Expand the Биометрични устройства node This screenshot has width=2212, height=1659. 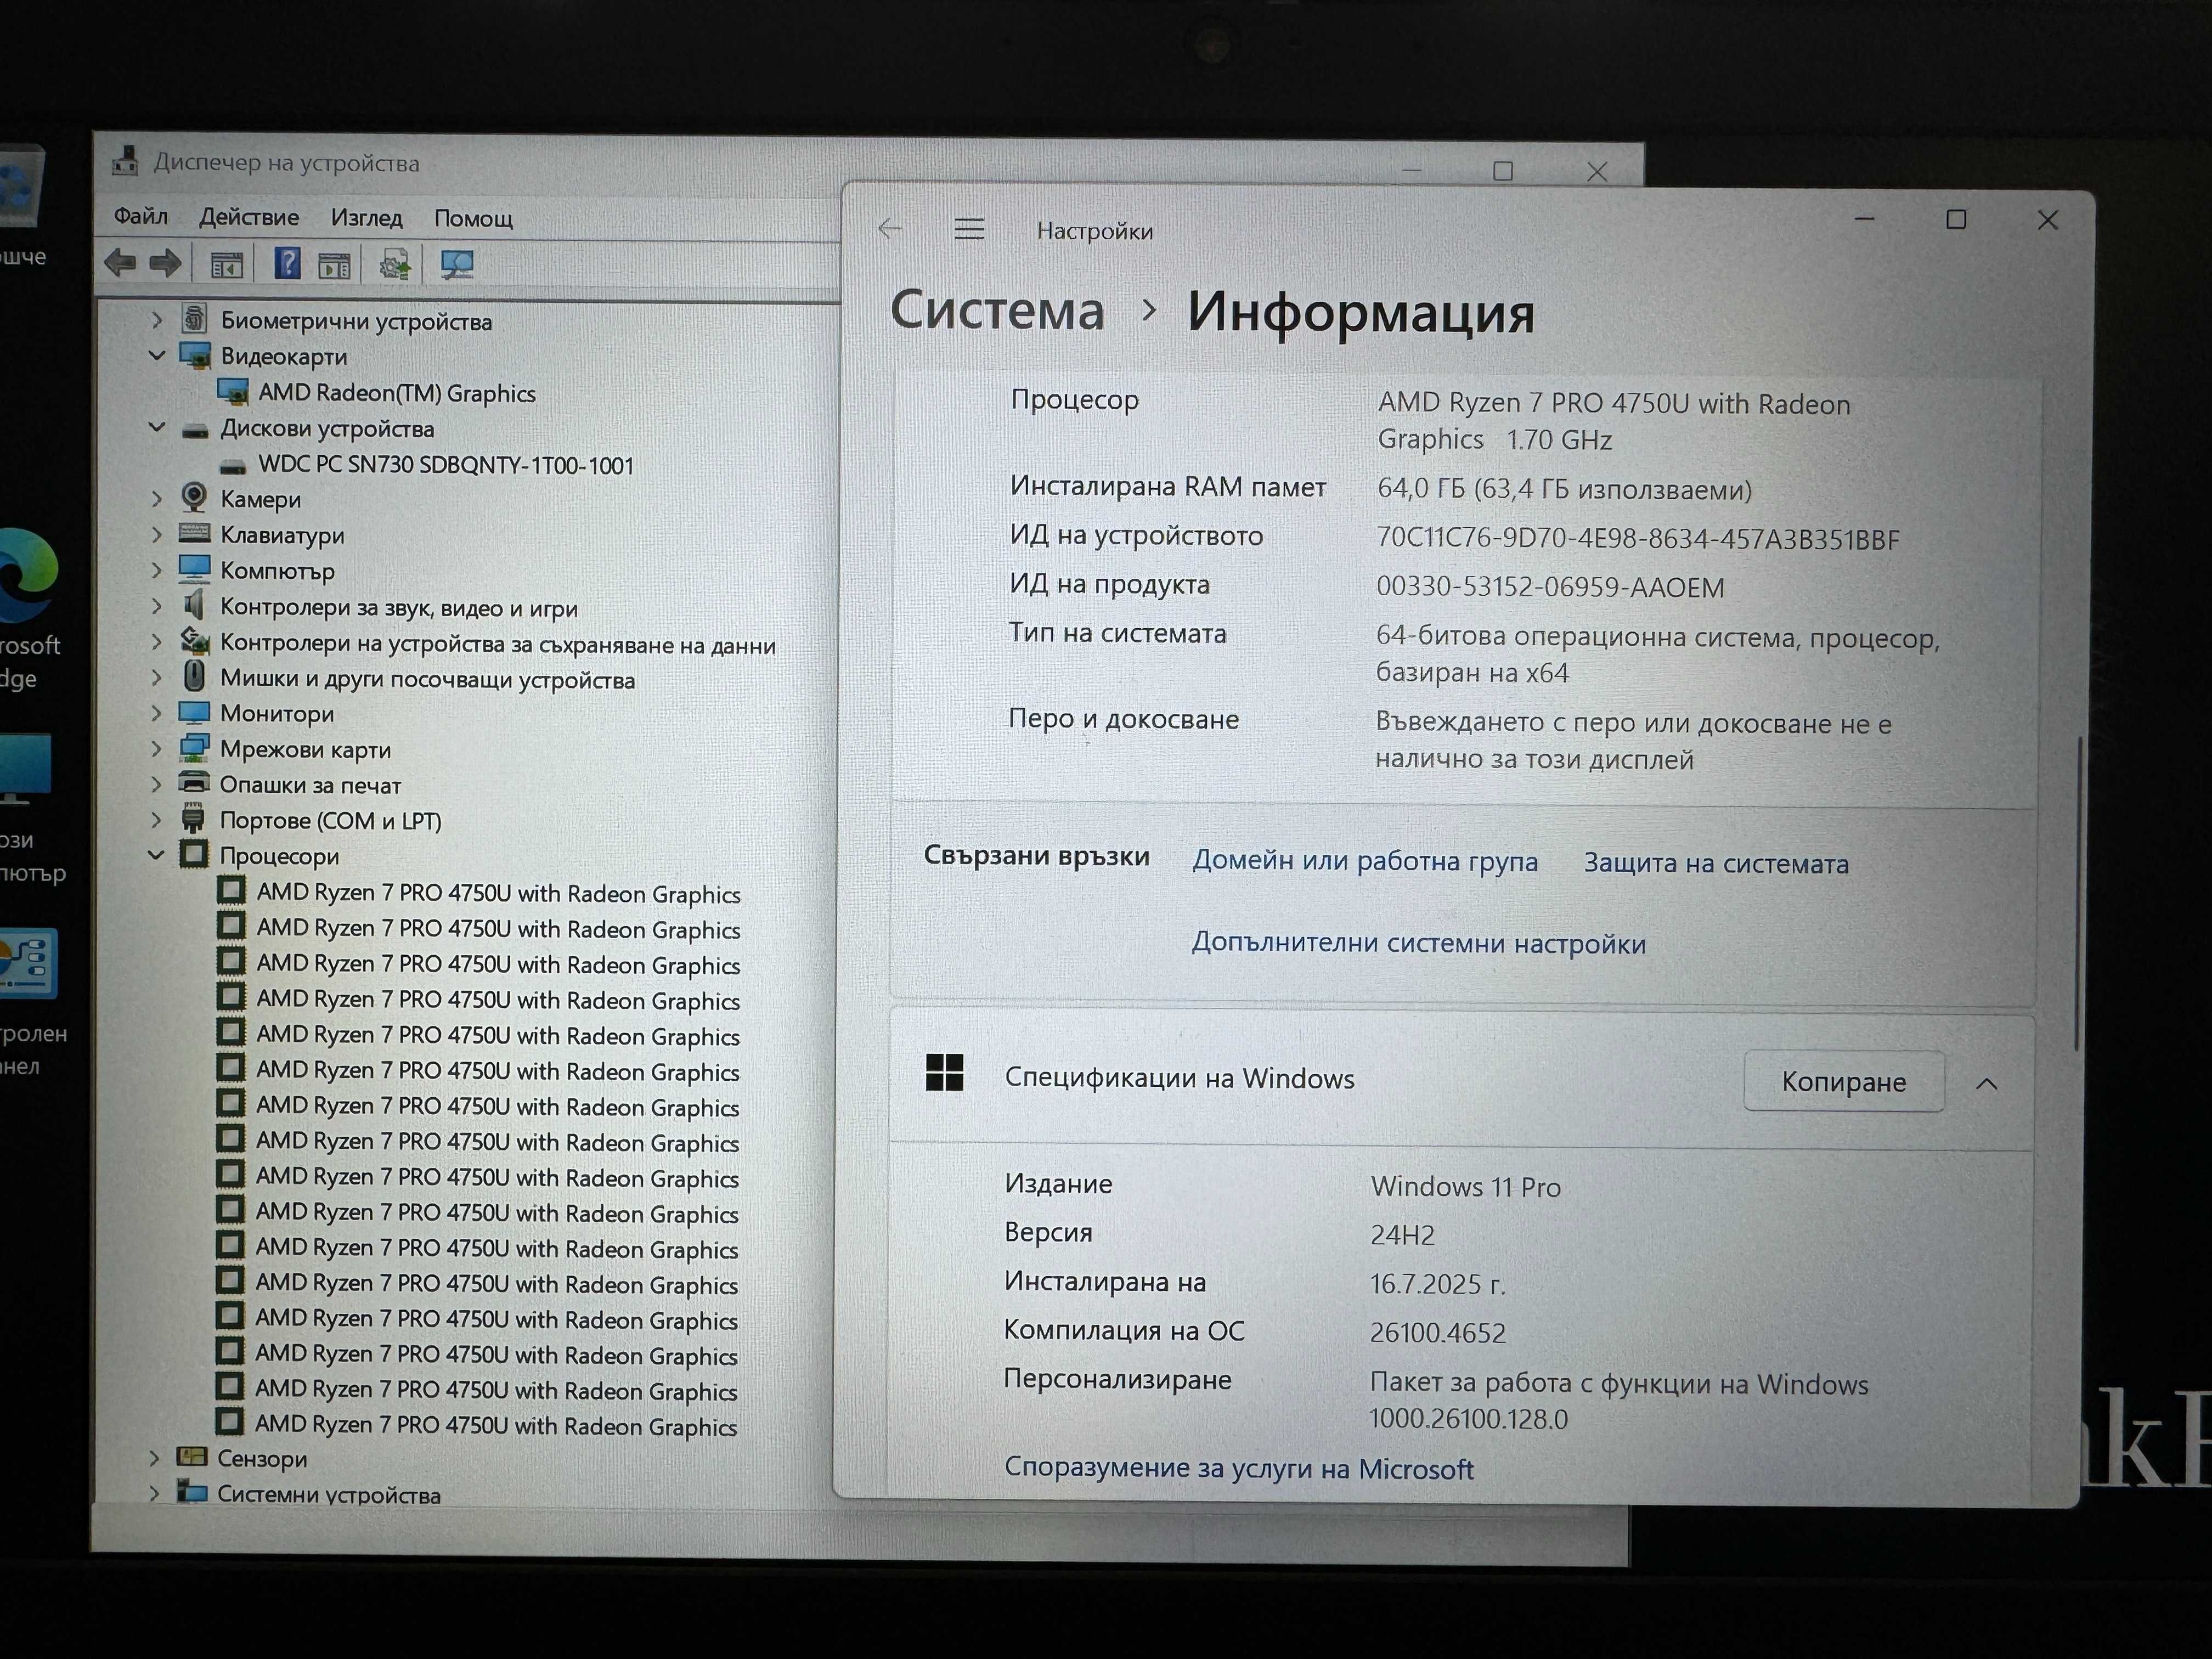click(x=157, y=320)
